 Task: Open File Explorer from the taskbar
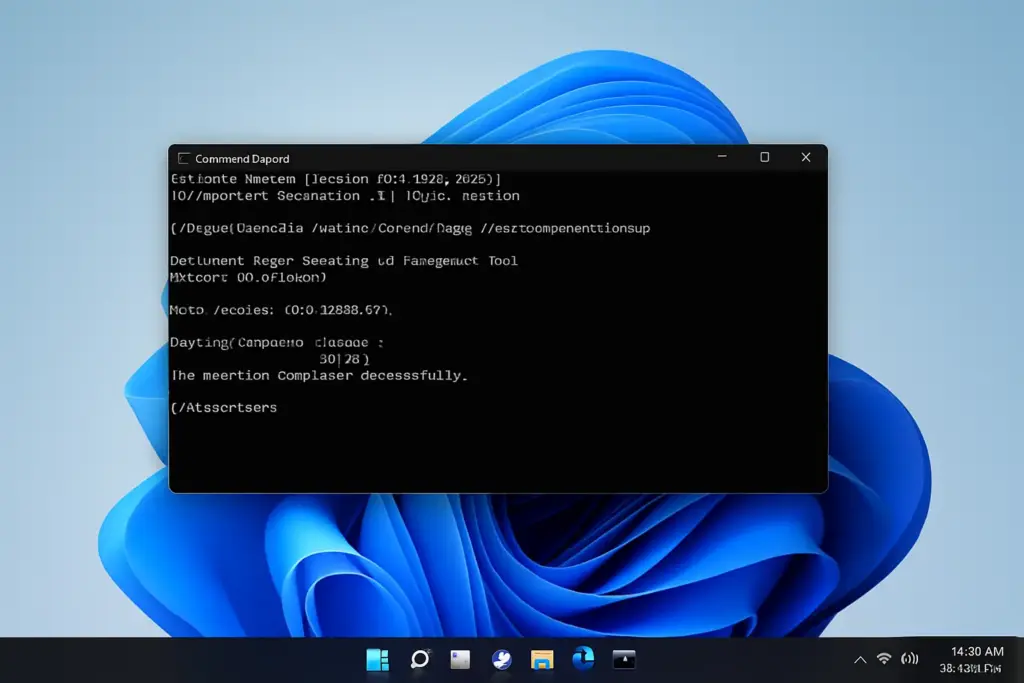542,659
